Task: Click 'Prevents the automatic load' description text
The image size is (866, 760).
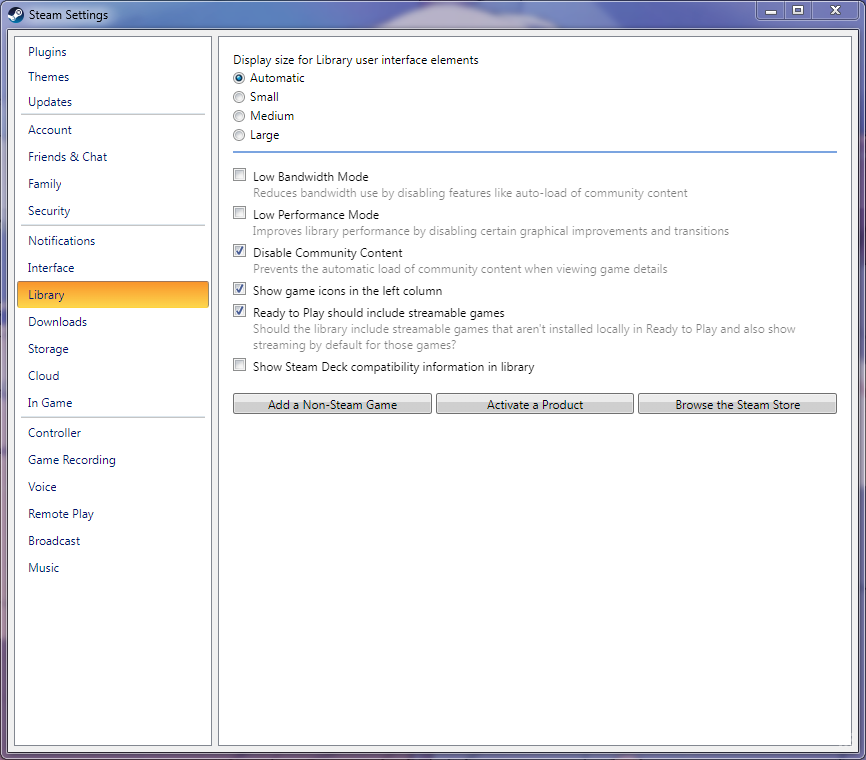Action: coord(460,270)
